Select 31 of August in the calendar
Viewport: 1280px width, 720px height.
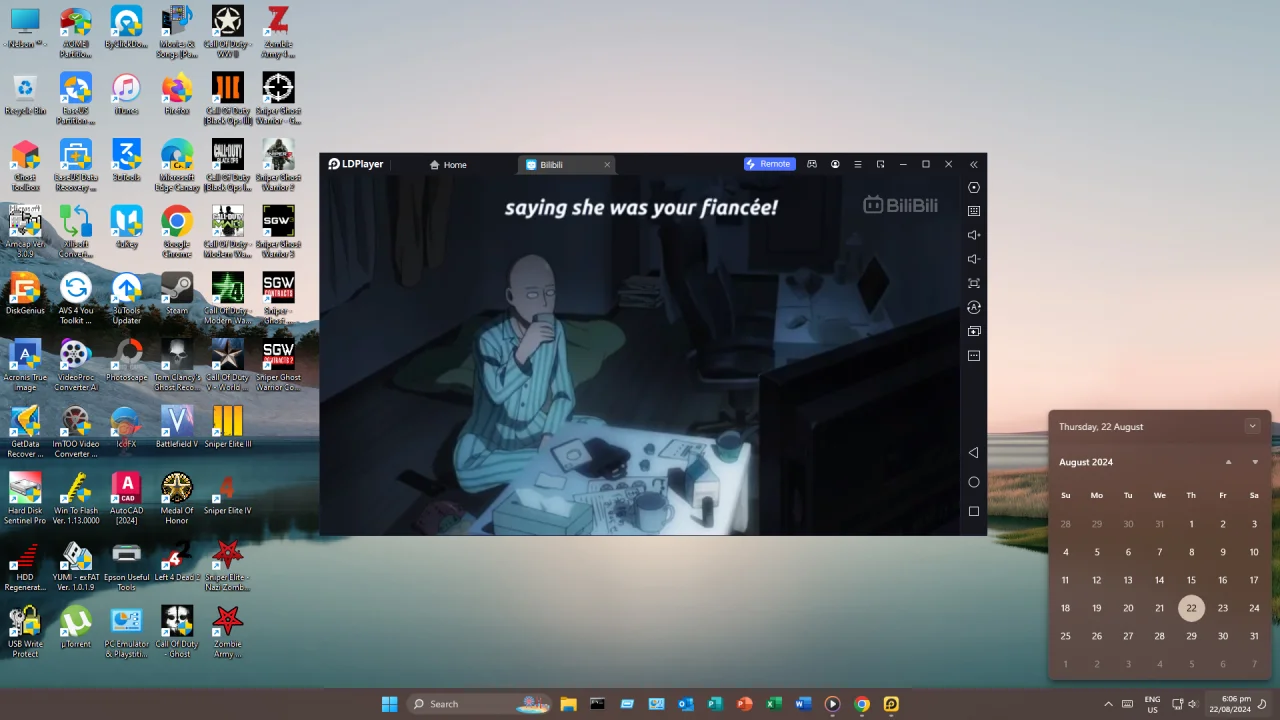1254,636
